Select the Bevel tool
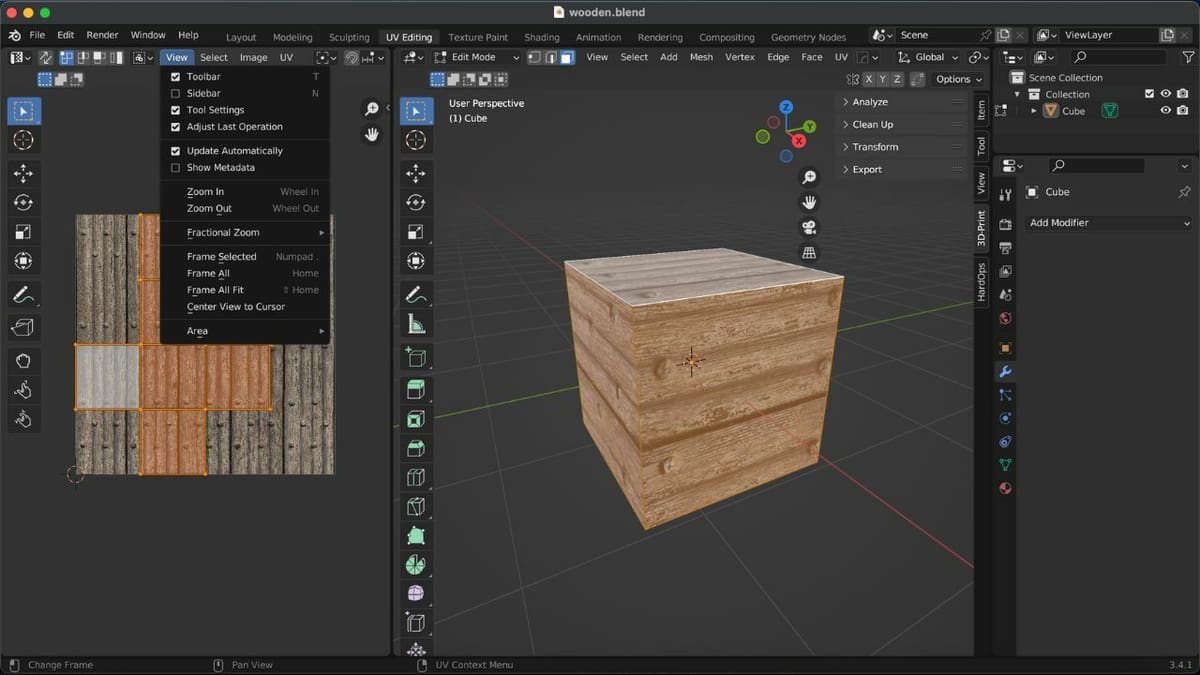Screen dimensions: 1200x675 click(416, 448)
